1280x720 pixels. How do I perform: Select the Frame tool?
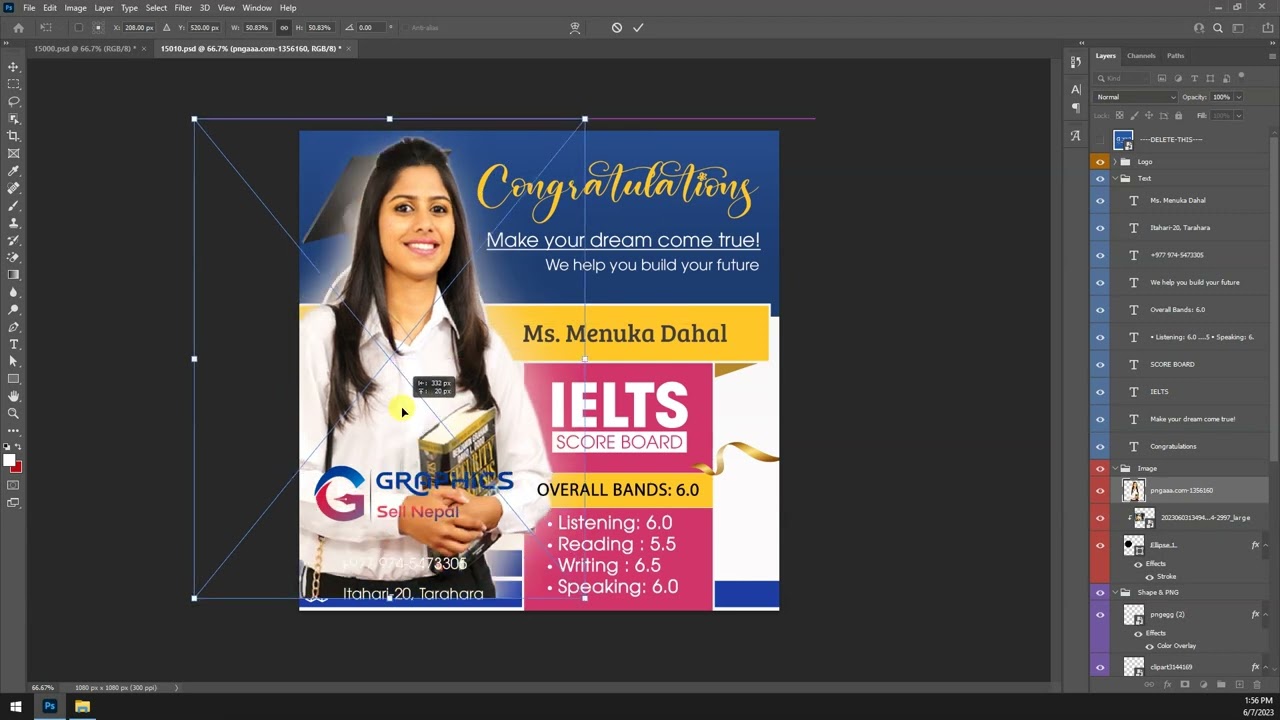point(13,153)
